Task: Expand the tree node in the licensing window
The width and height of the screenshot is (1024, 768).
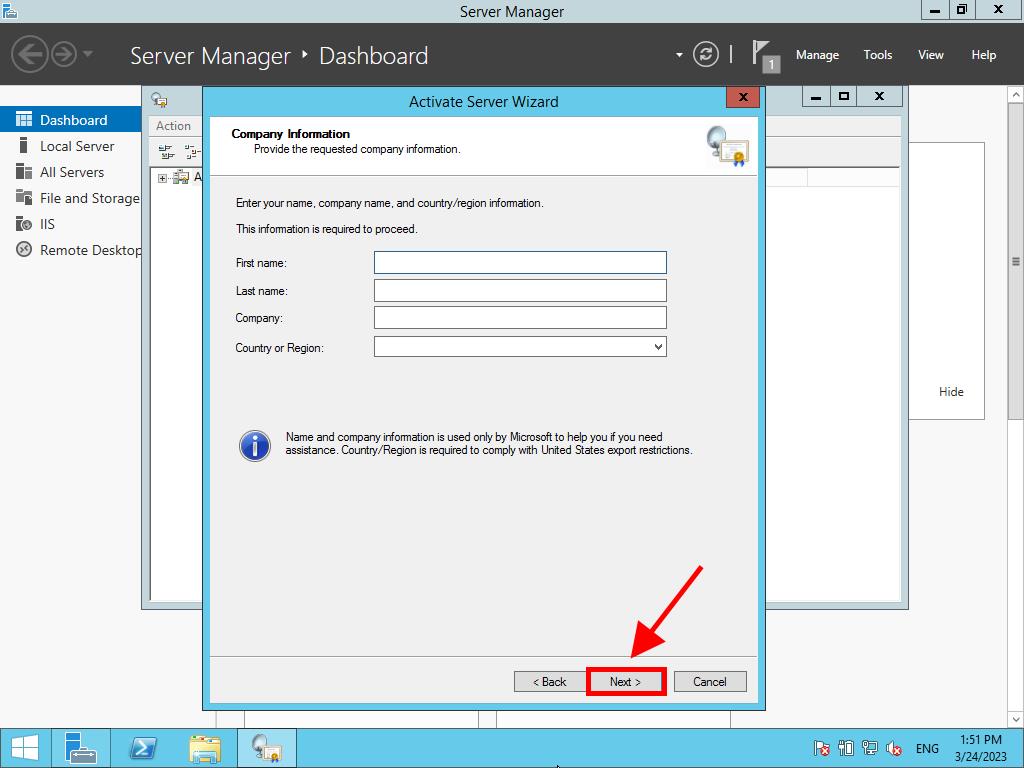Action: 162,178
